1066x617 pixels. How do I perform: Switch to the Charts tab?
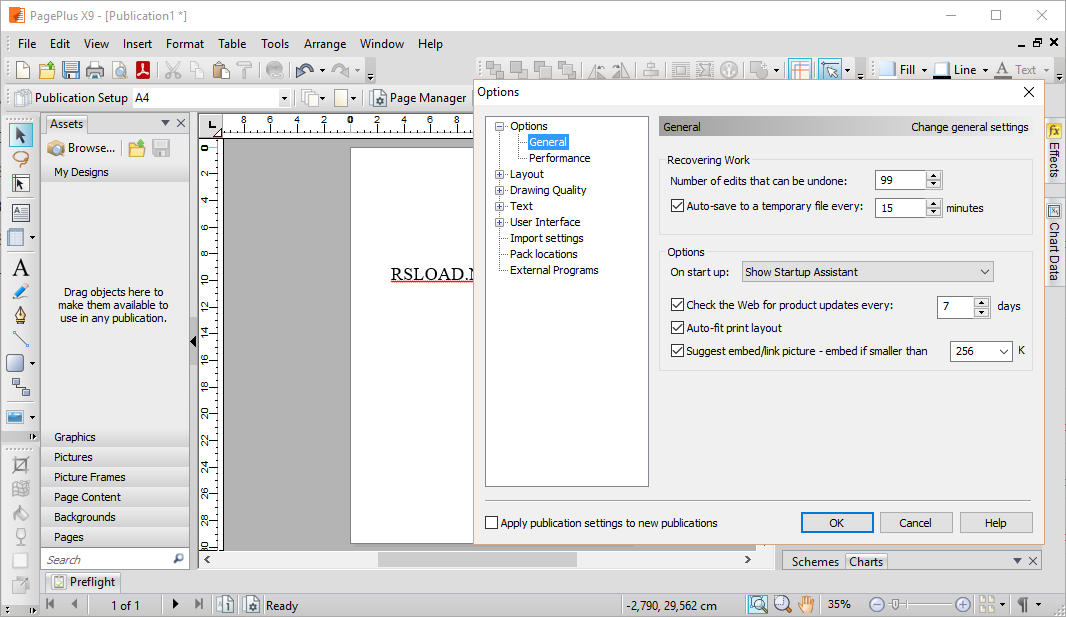pos(866,561)
